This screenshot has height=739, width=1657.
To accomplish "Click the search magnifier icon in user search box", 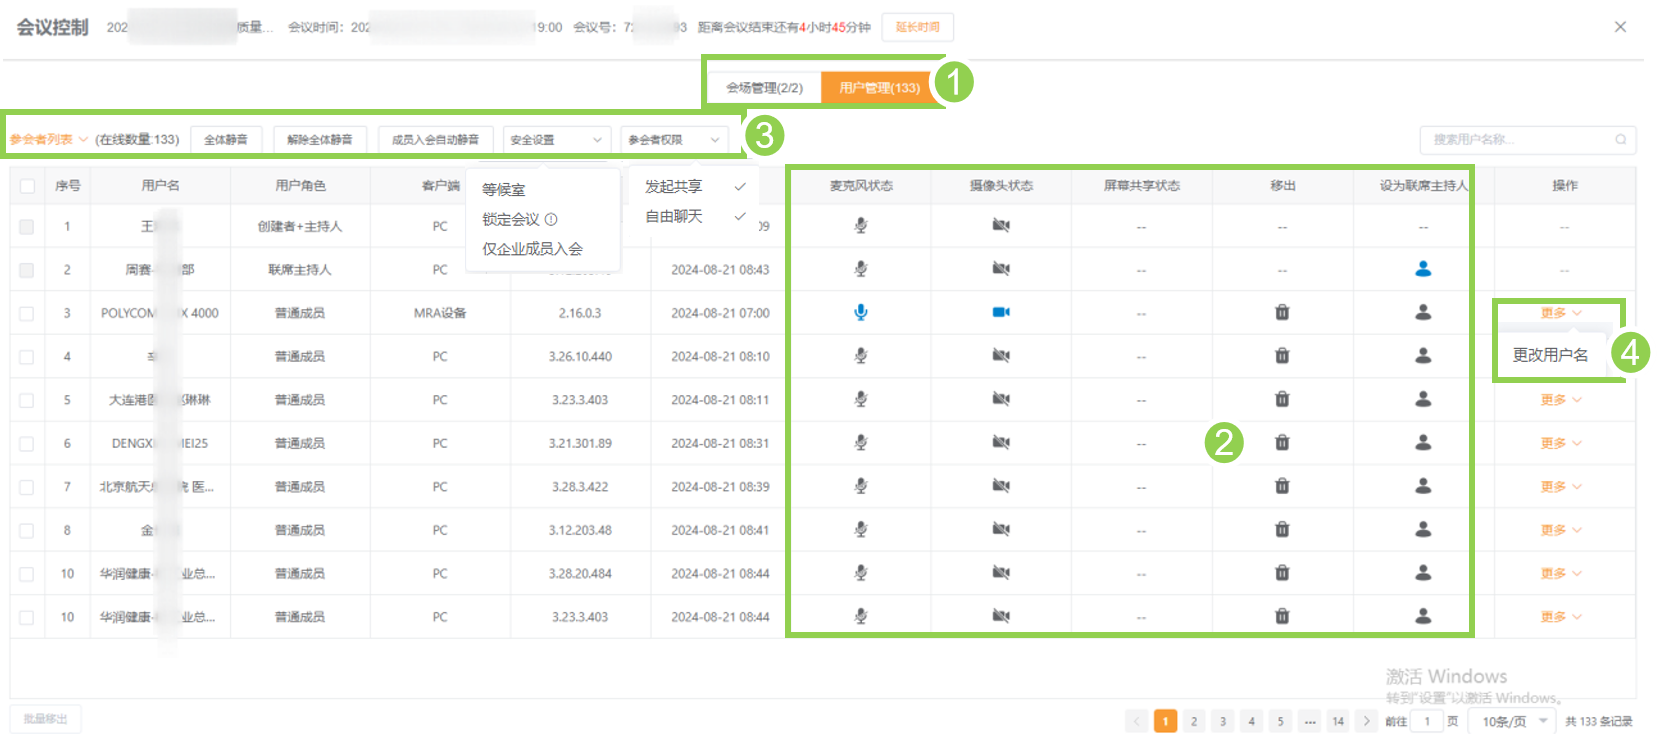I will click(x=1620, y=140).
